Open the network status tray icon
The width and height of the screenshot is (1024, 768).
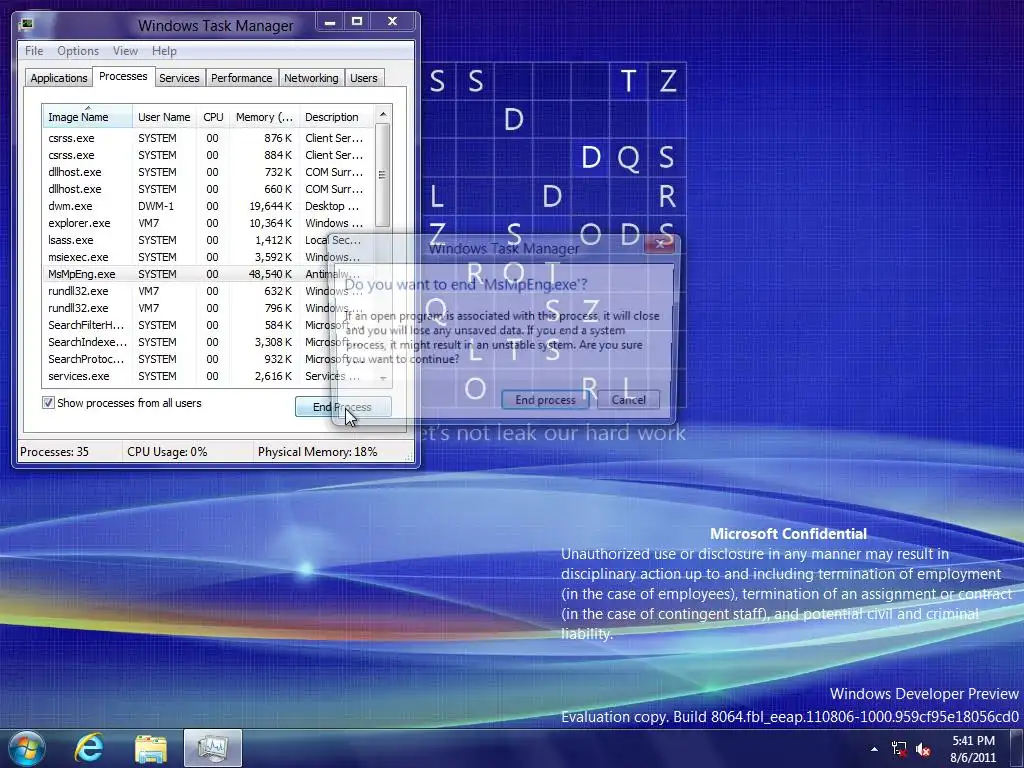coord(899,749)
